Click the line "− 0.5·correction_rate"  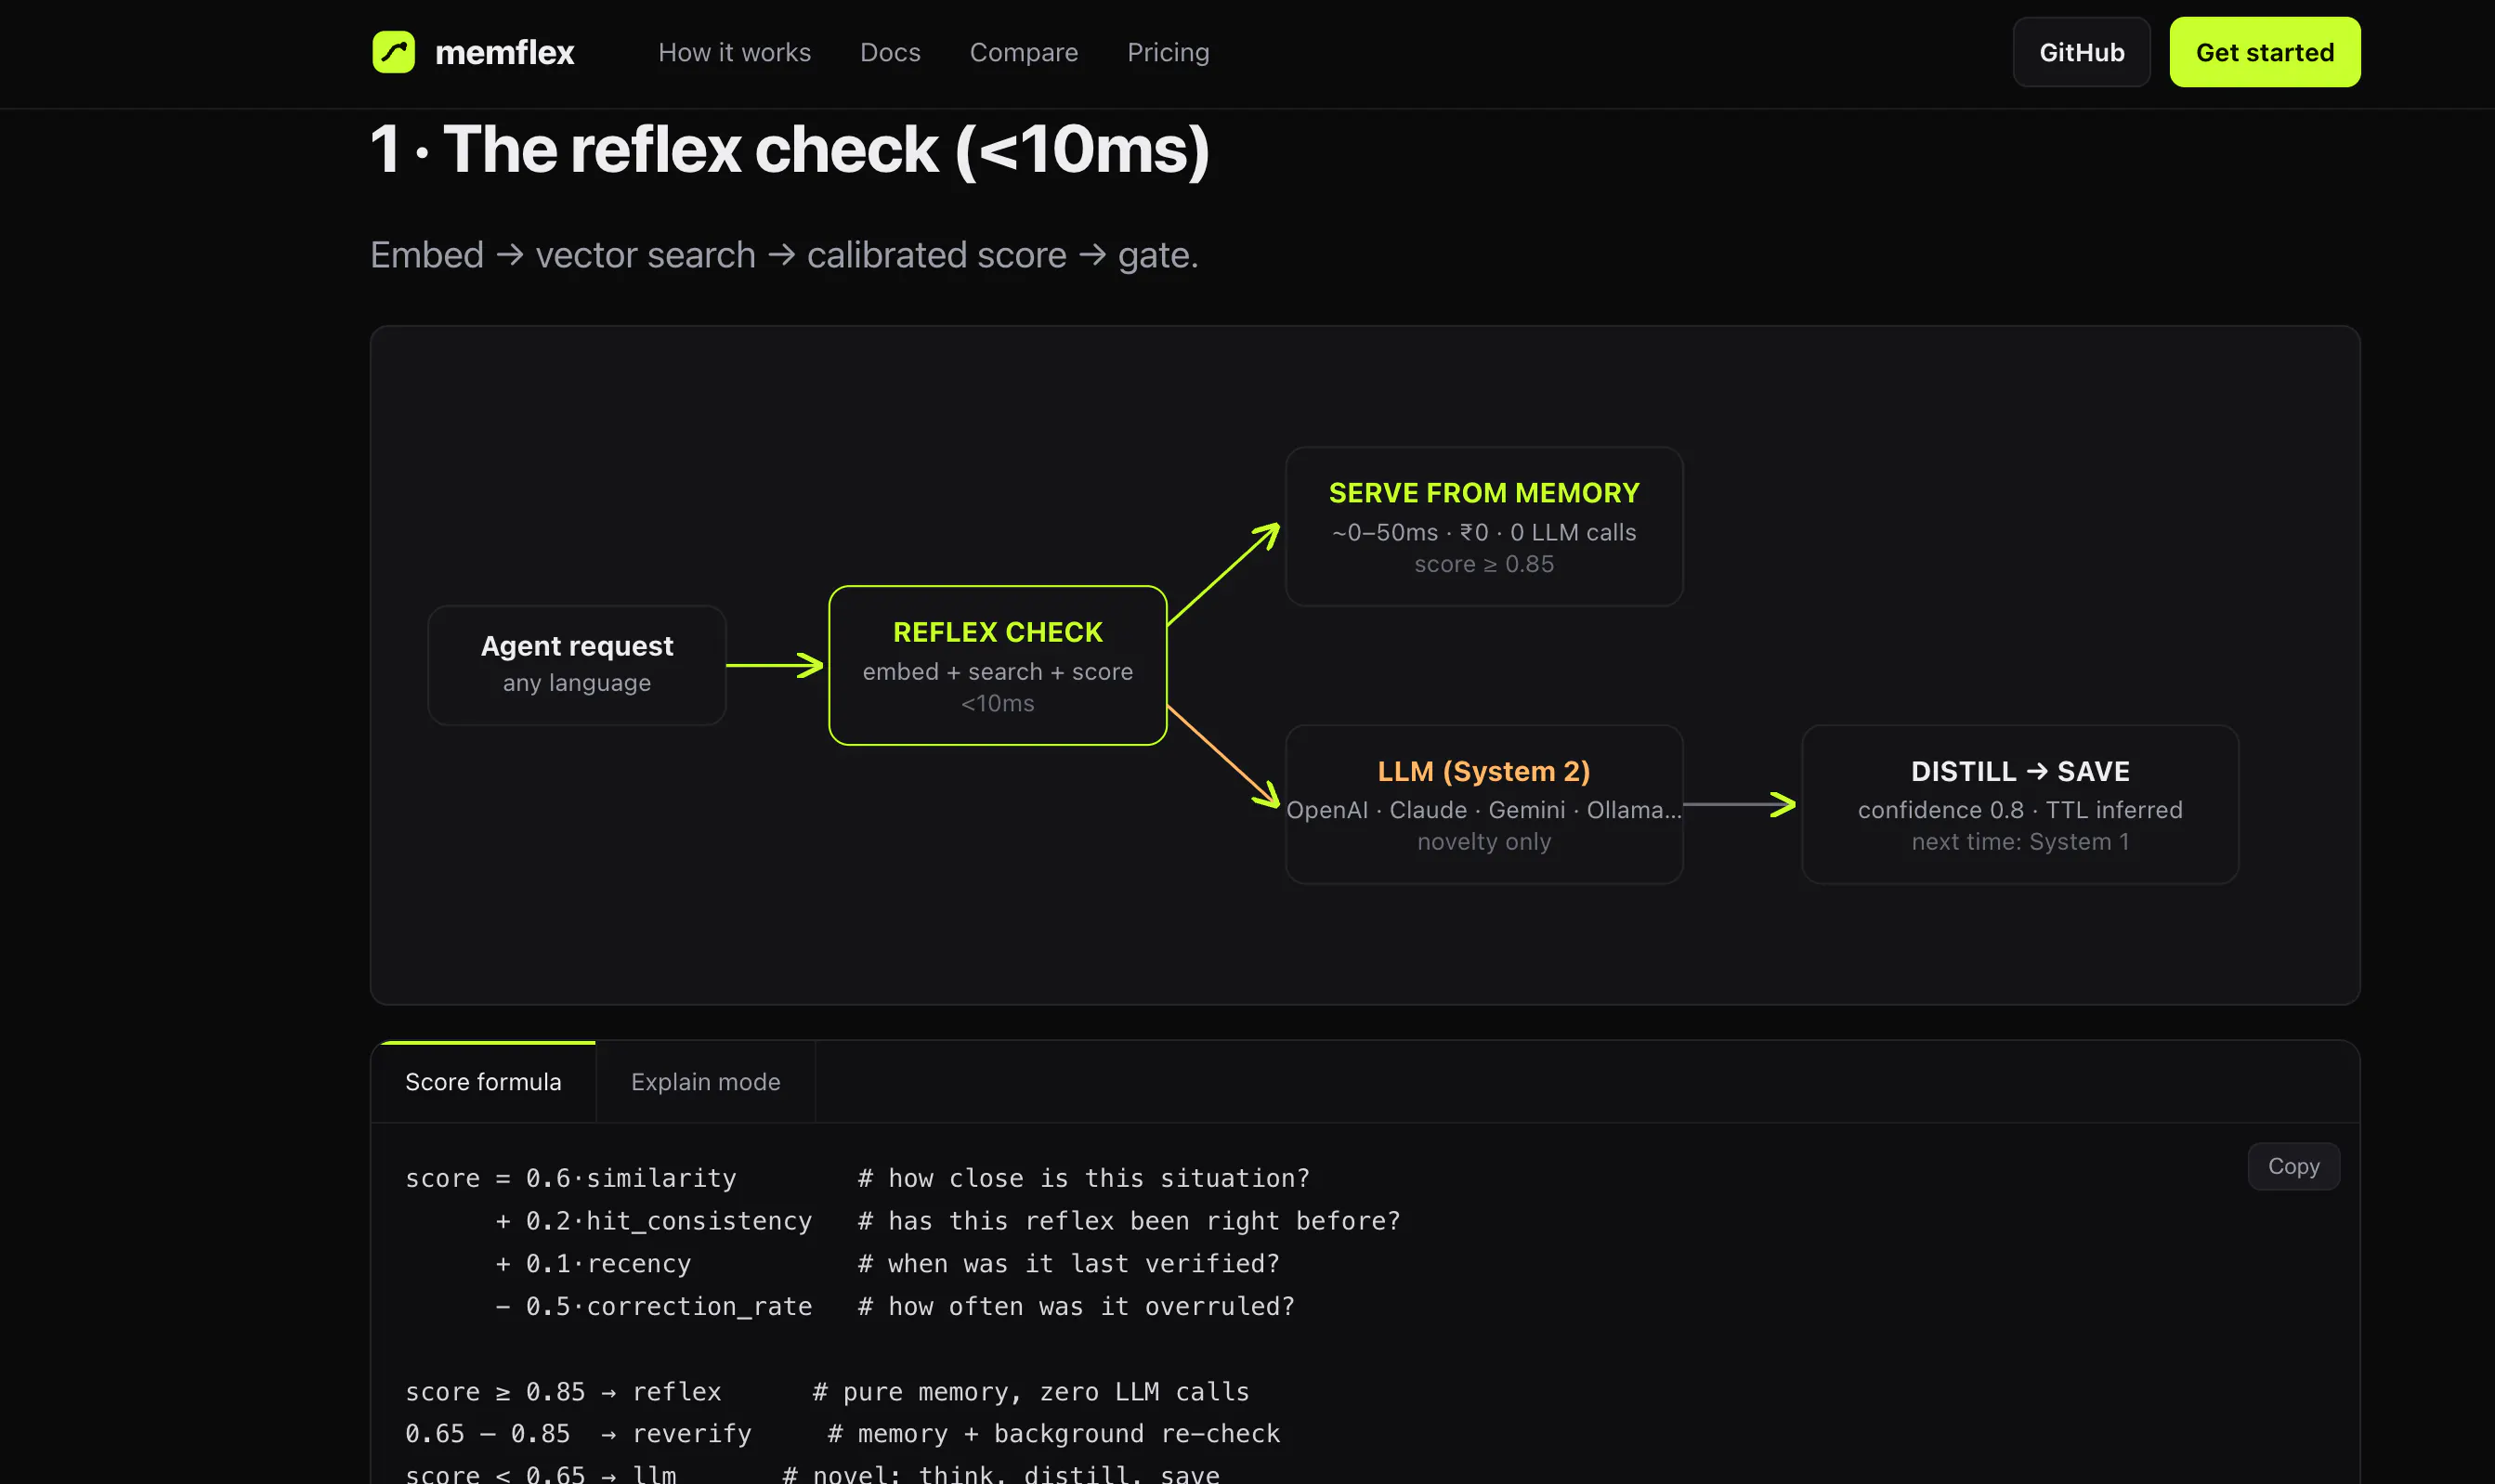click(x=654, y=1306)
